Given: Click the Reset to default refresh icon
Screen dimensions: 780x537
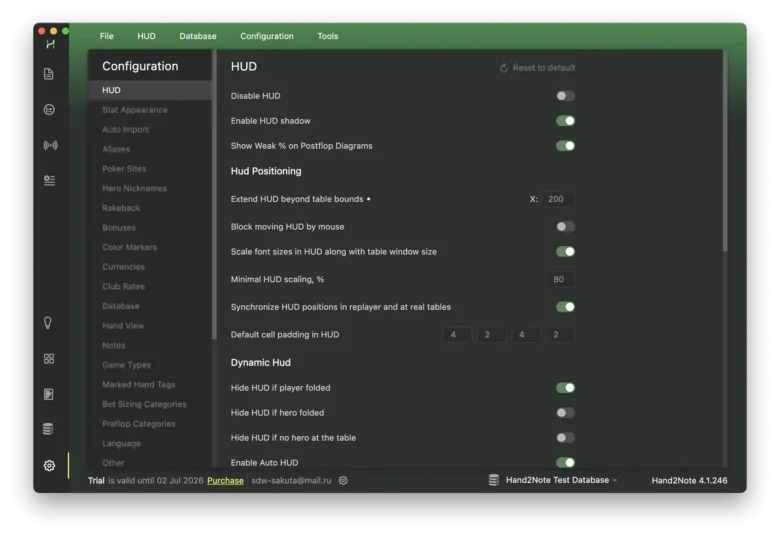Looking at the screenshot, I should tap(503, 68).
